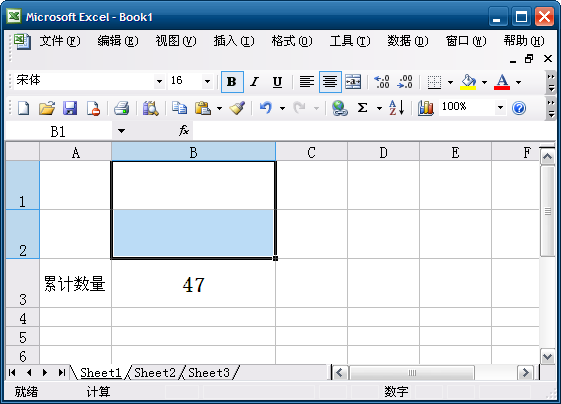This screenshot has height=404, width=561.
Task: Select cell B3 containing 47
Action: click(194, 283)
